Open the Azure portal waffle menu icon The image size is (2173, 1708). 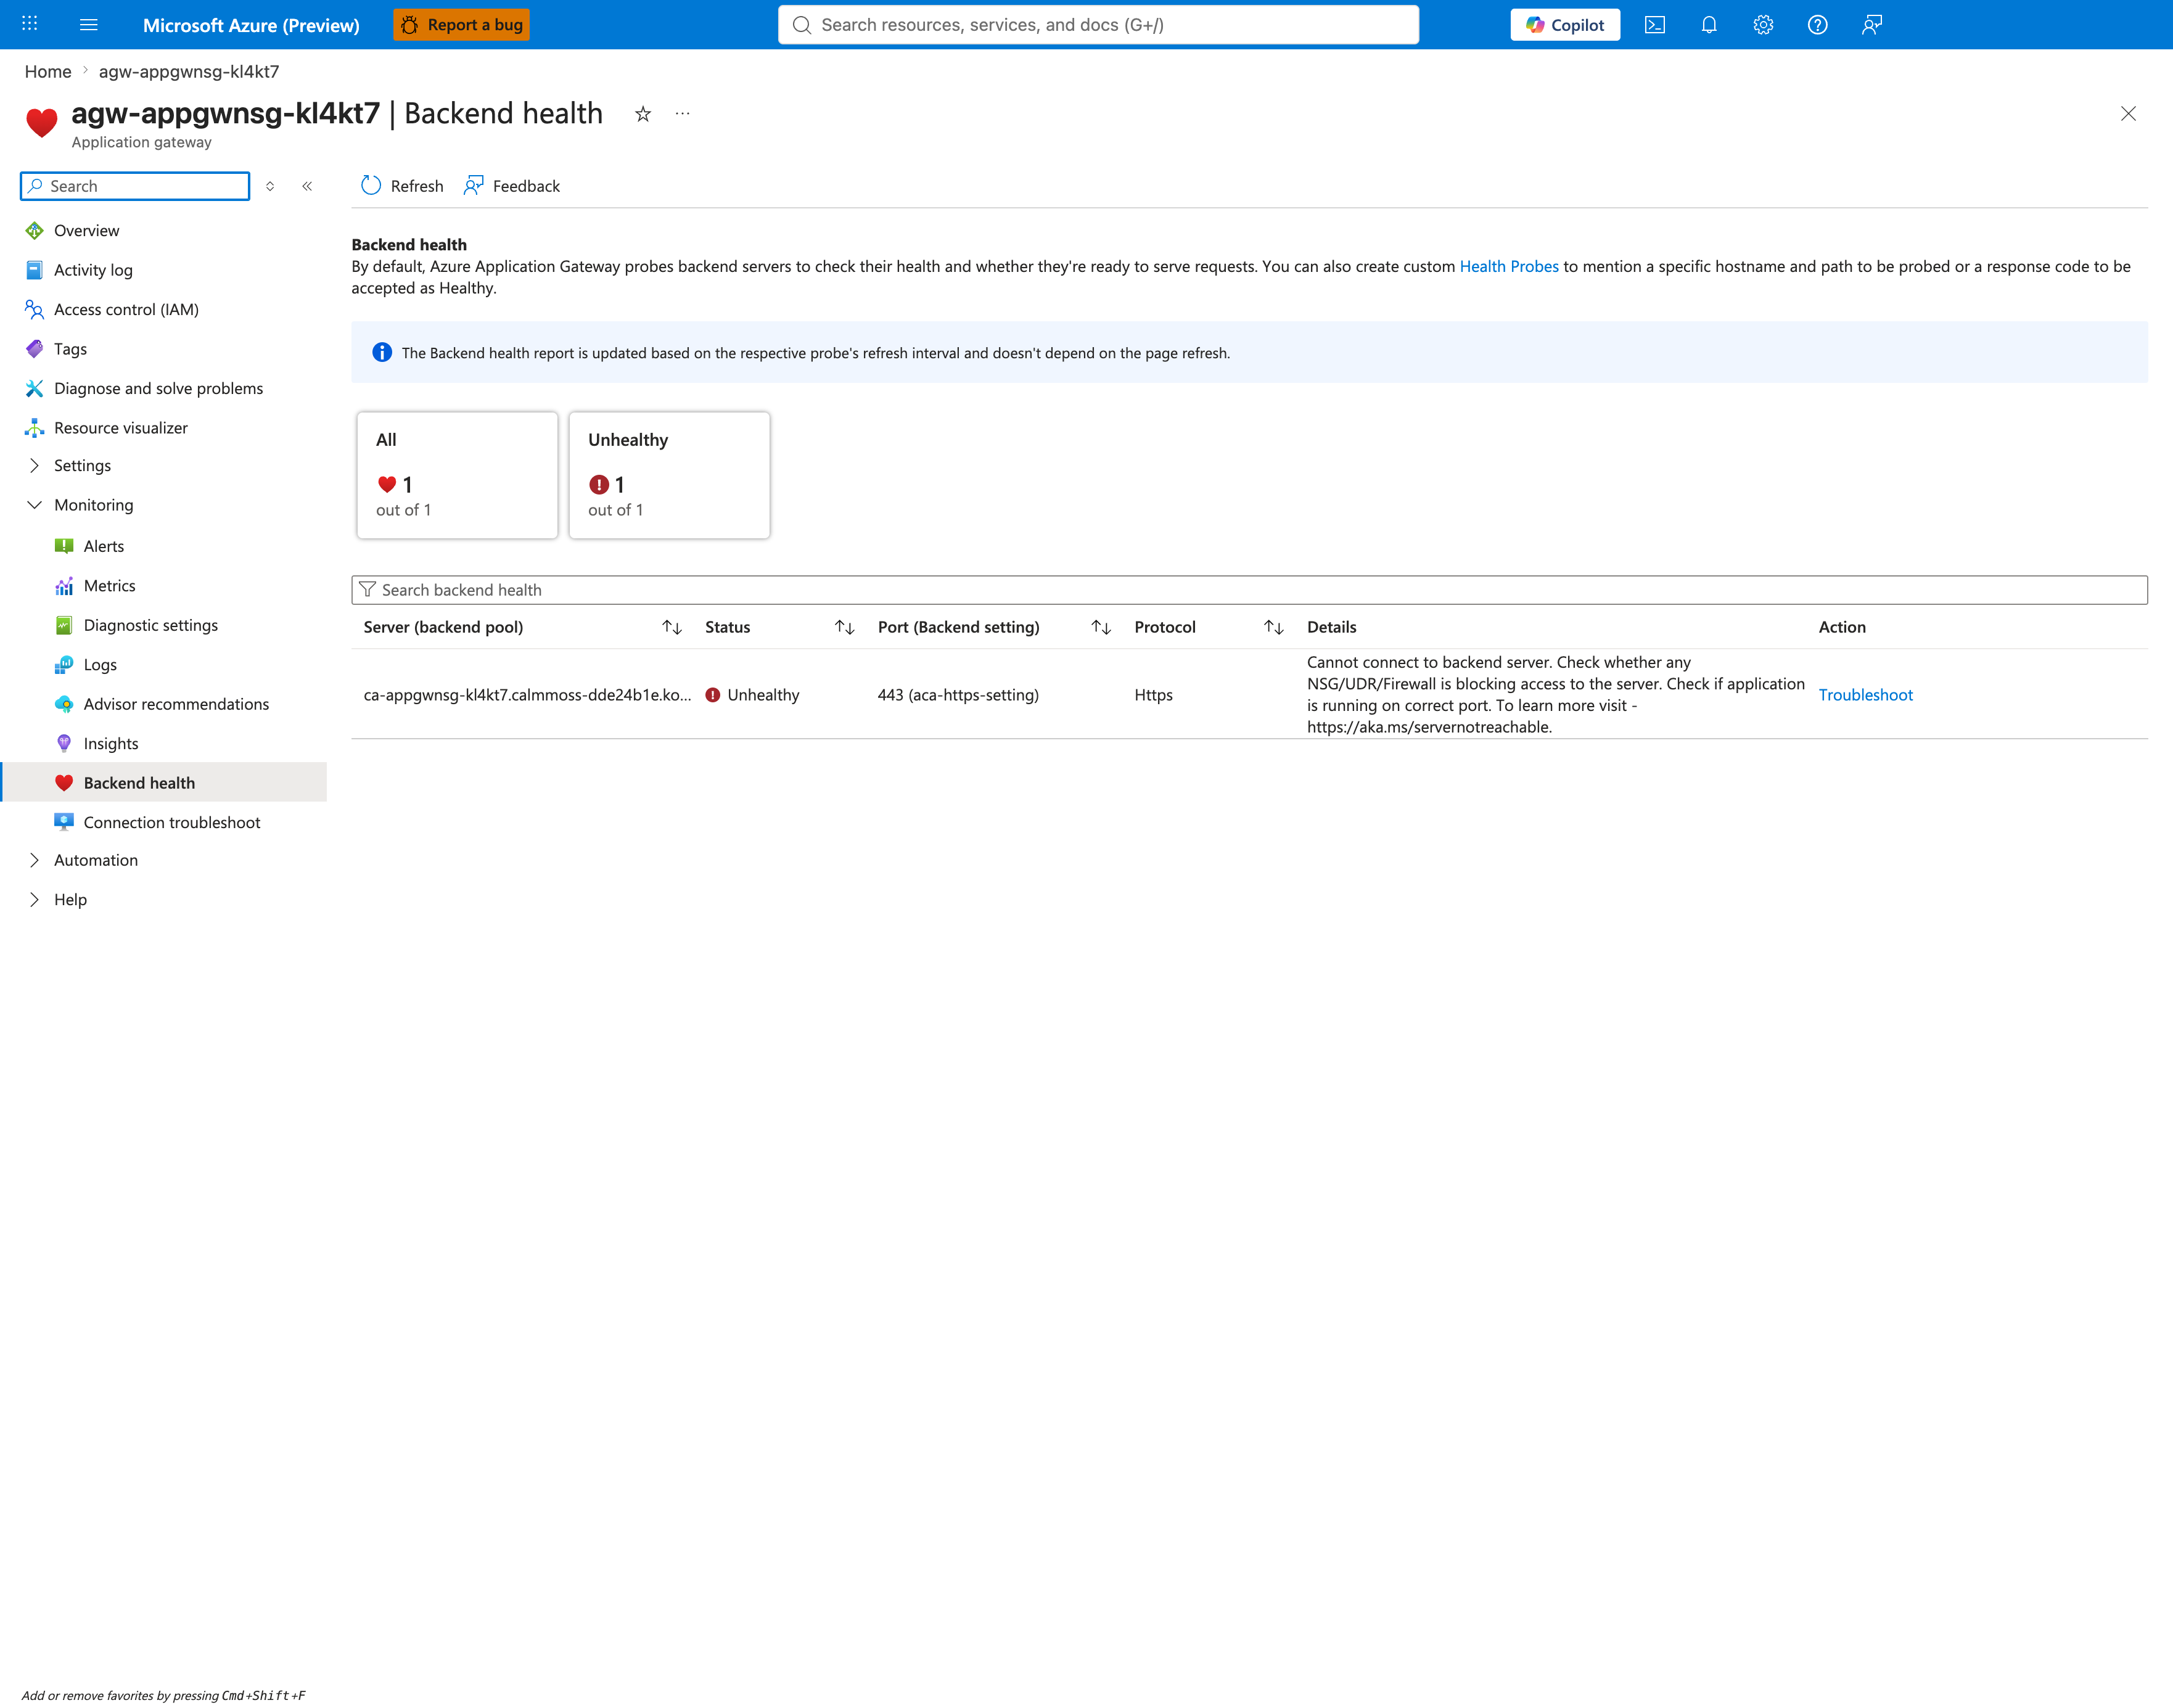pyautogui.click(x=30, y=24)
